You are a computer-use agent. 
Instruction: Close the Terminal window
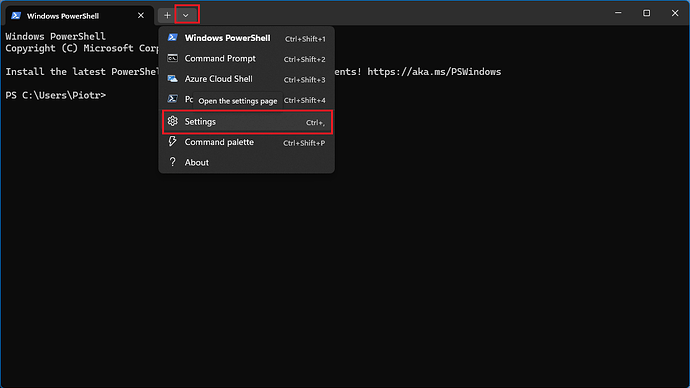click(x=675, y=13)
